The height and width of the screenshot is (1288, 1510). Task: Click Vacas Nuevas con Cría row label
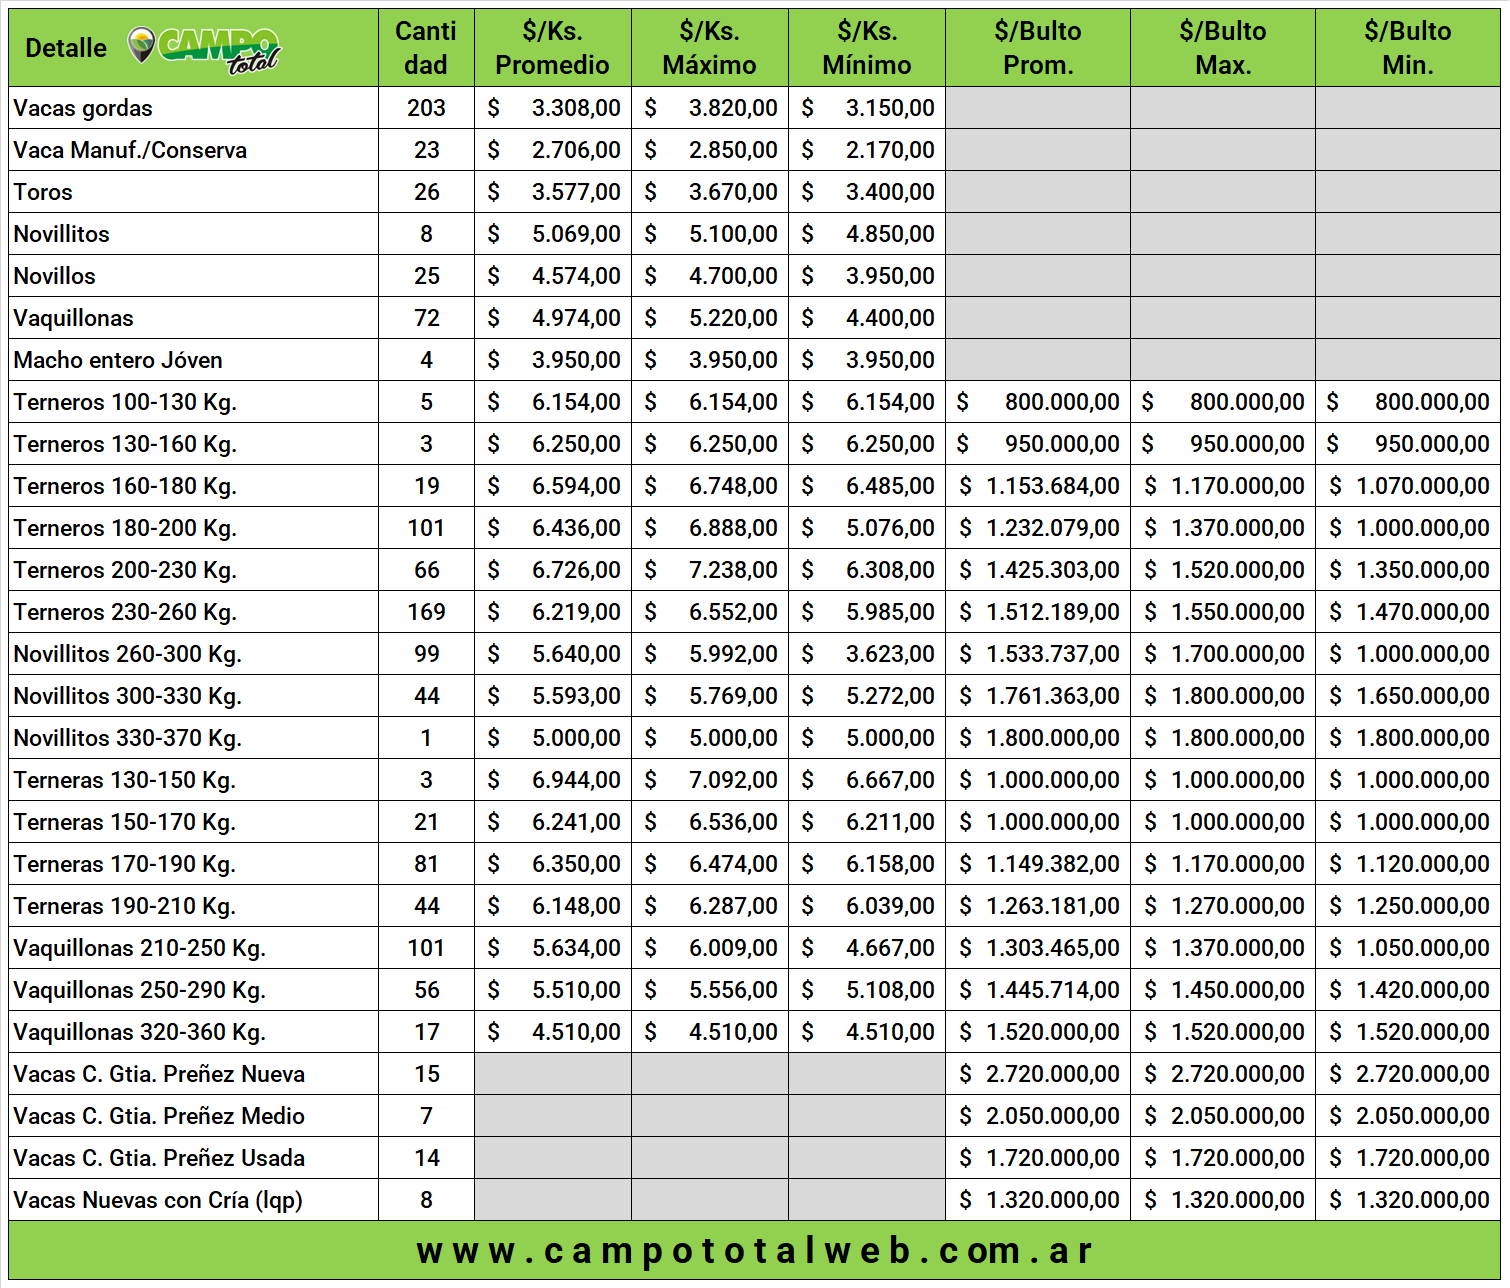click(158, 1200)
